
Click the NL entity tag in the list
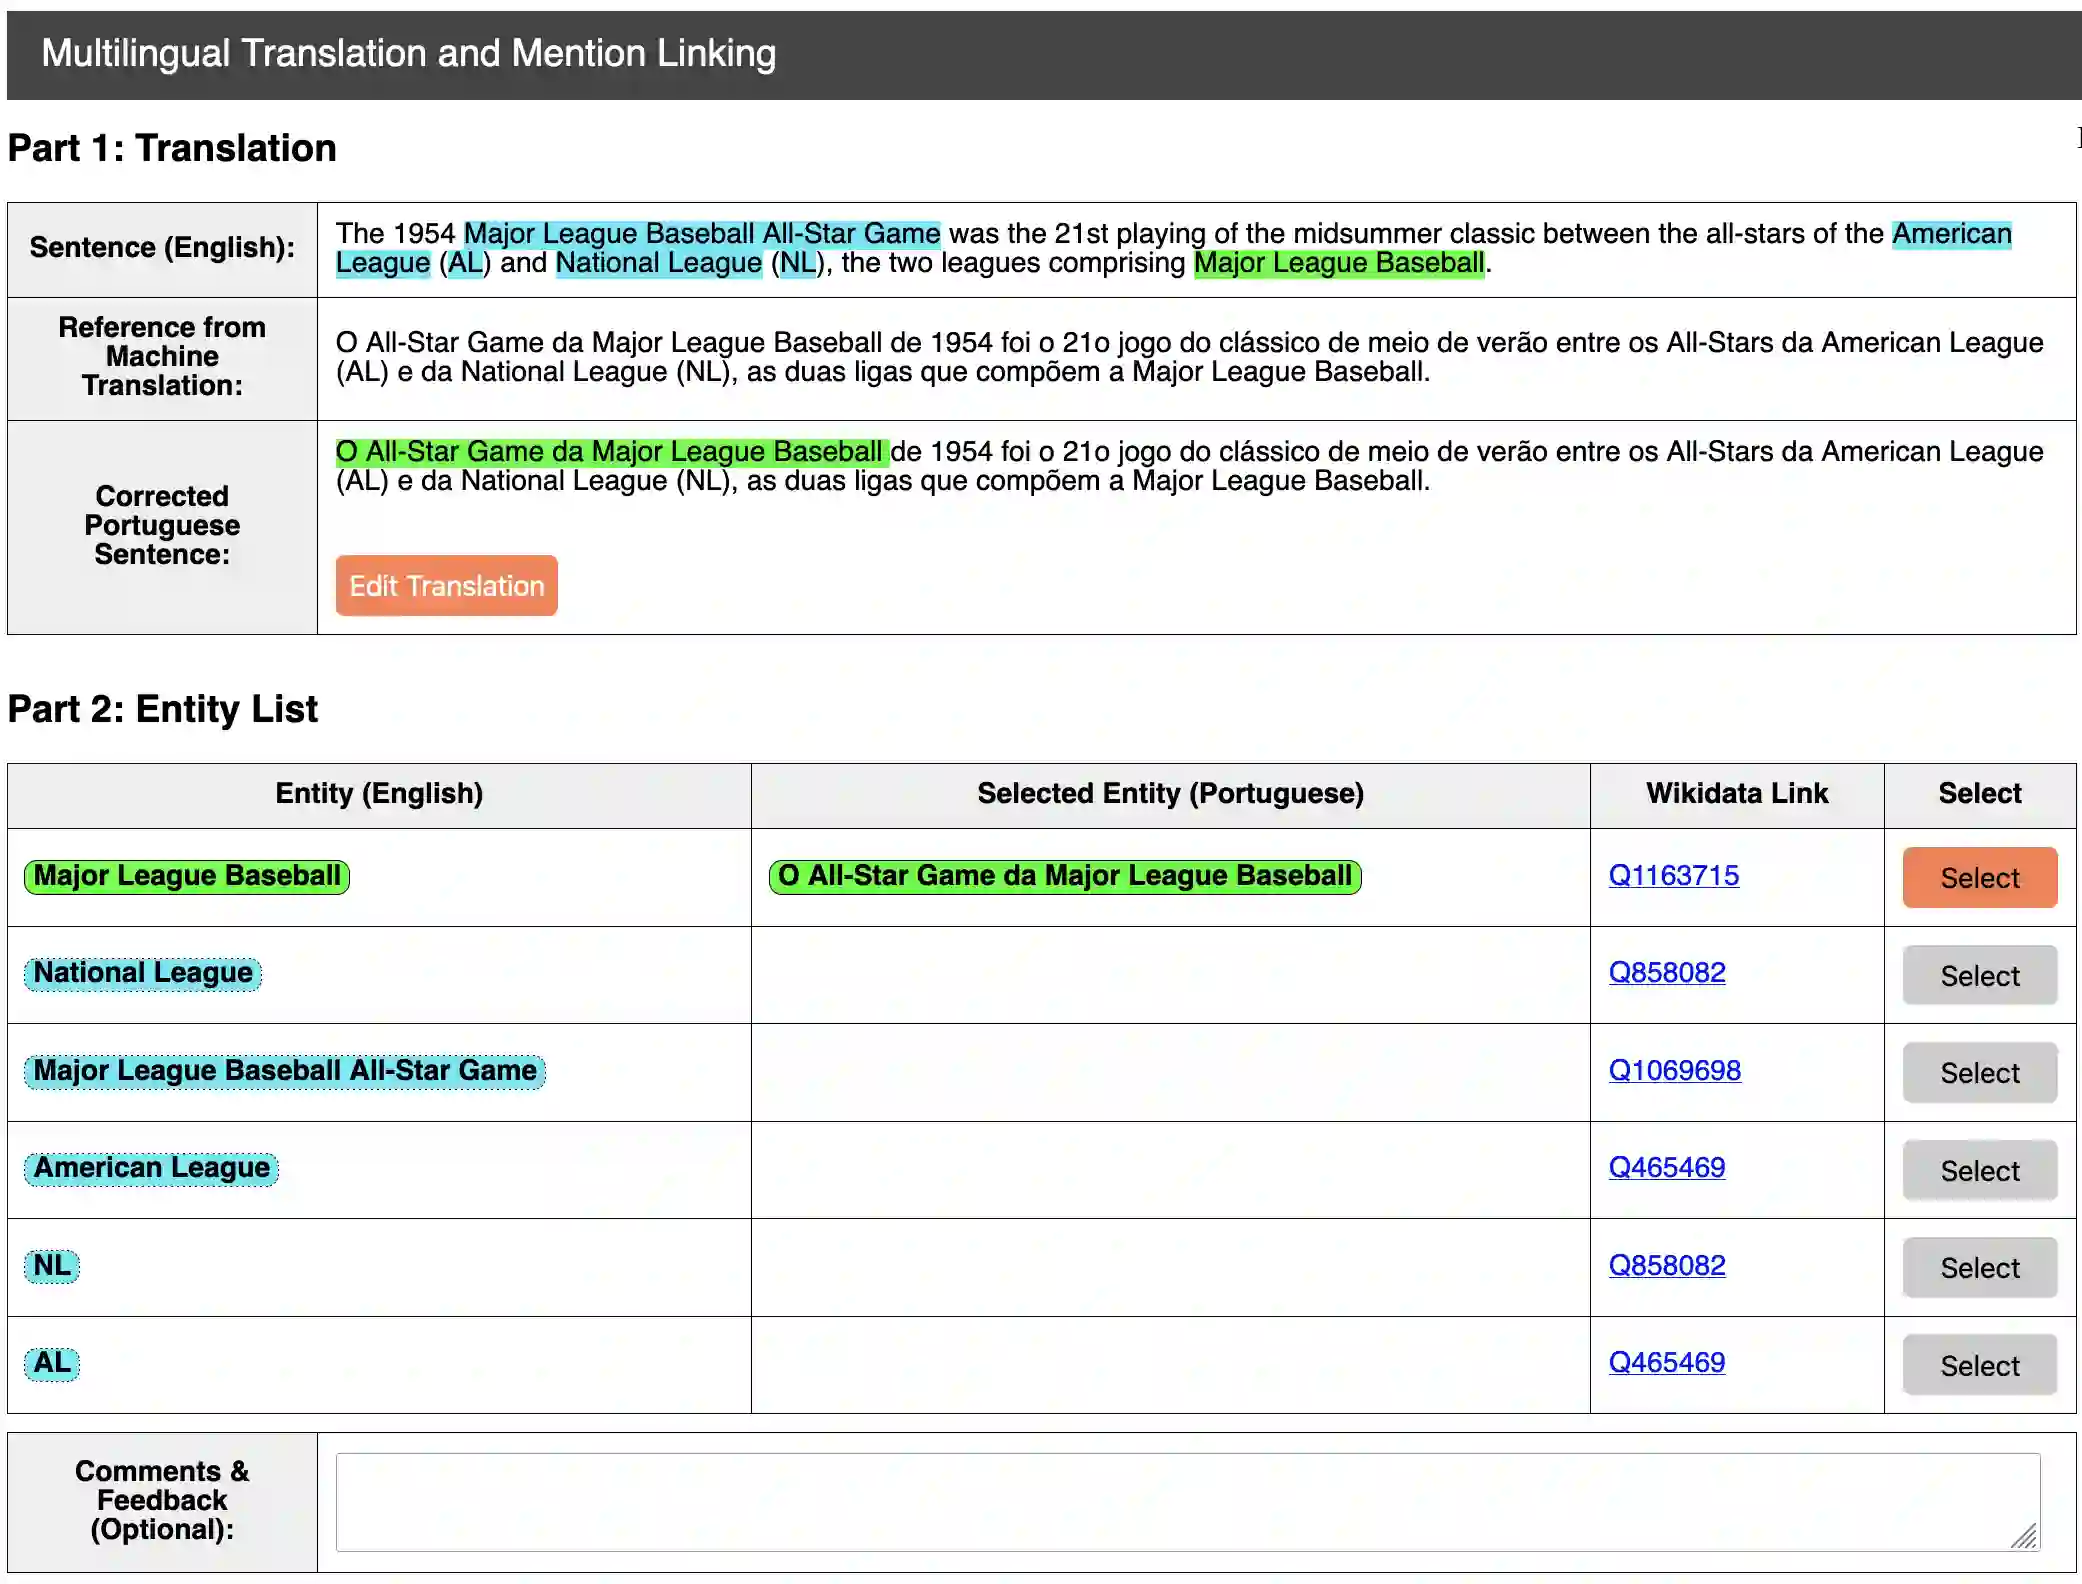(x=52, y=1265)
